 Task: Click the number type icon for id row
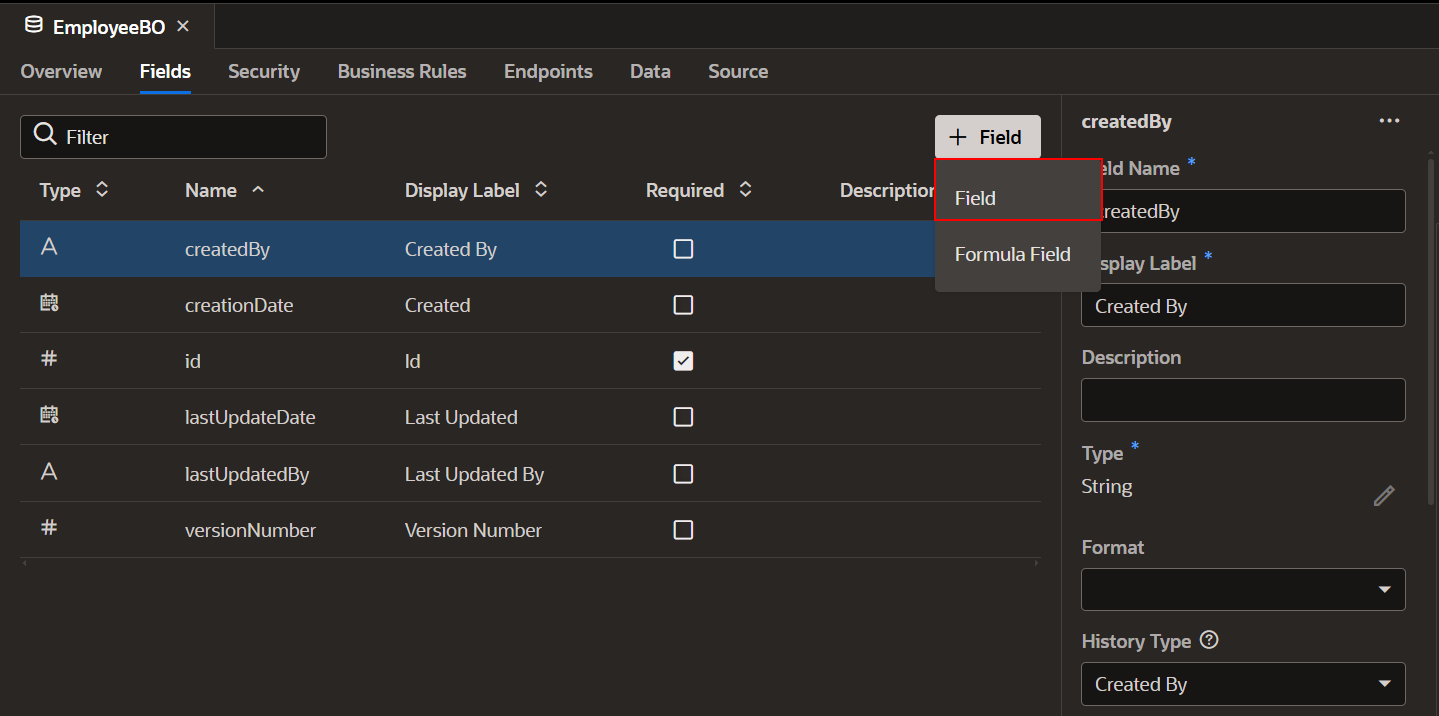point(49,359)
